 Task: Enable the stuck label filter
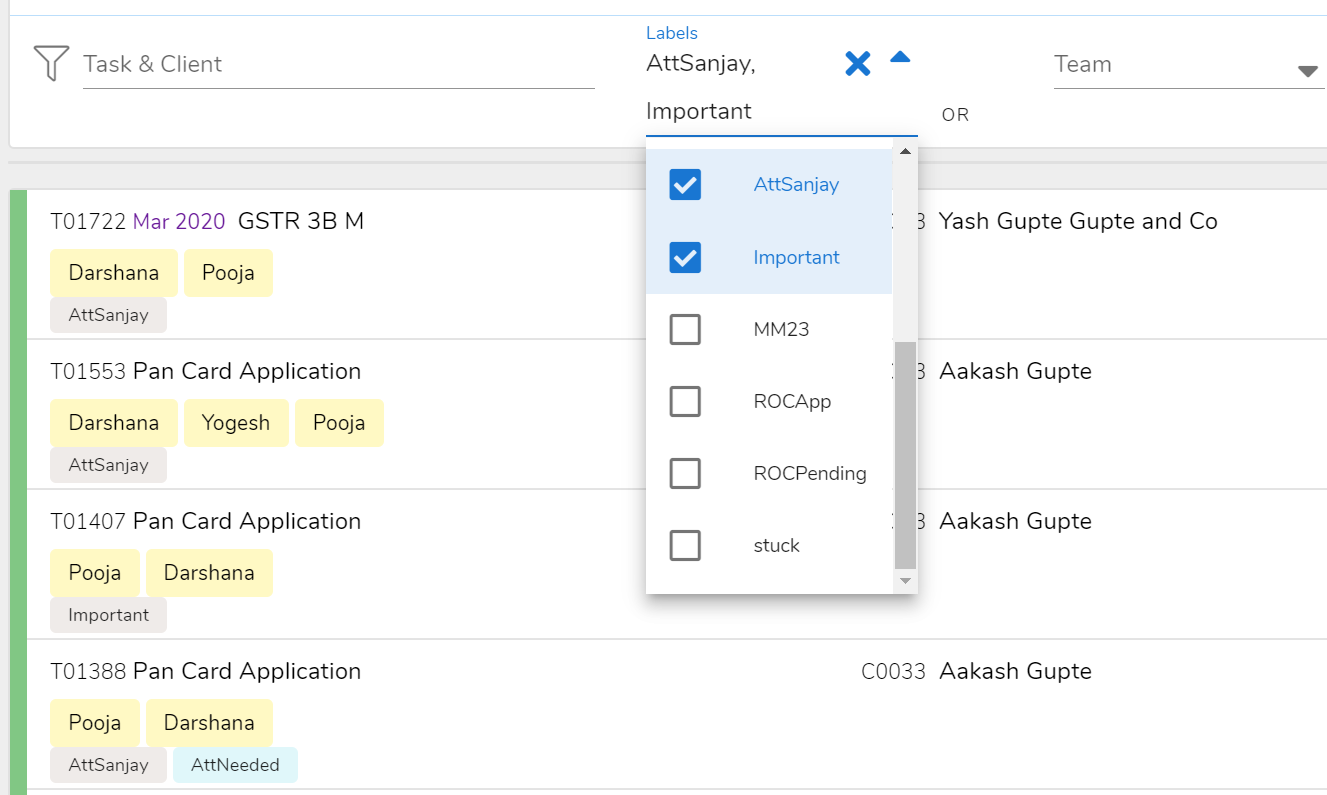pyautogui.click(x=685, y=545)
